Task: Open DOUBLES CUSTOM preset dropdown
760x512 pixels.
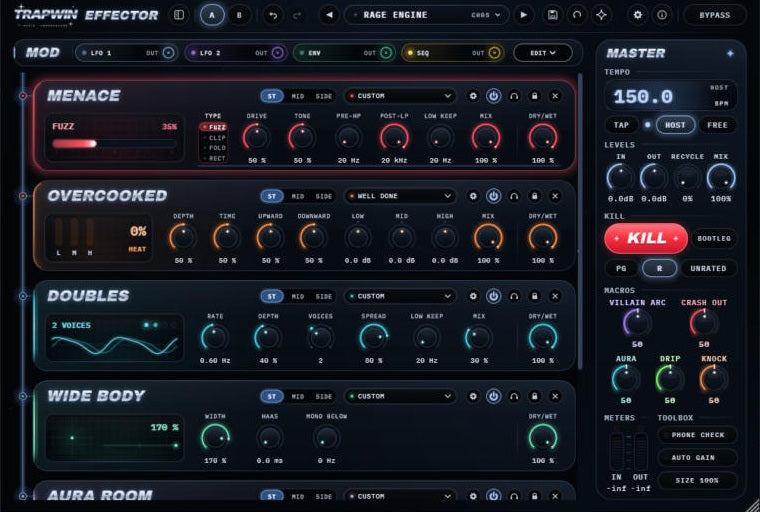Action: pos(401,296)
